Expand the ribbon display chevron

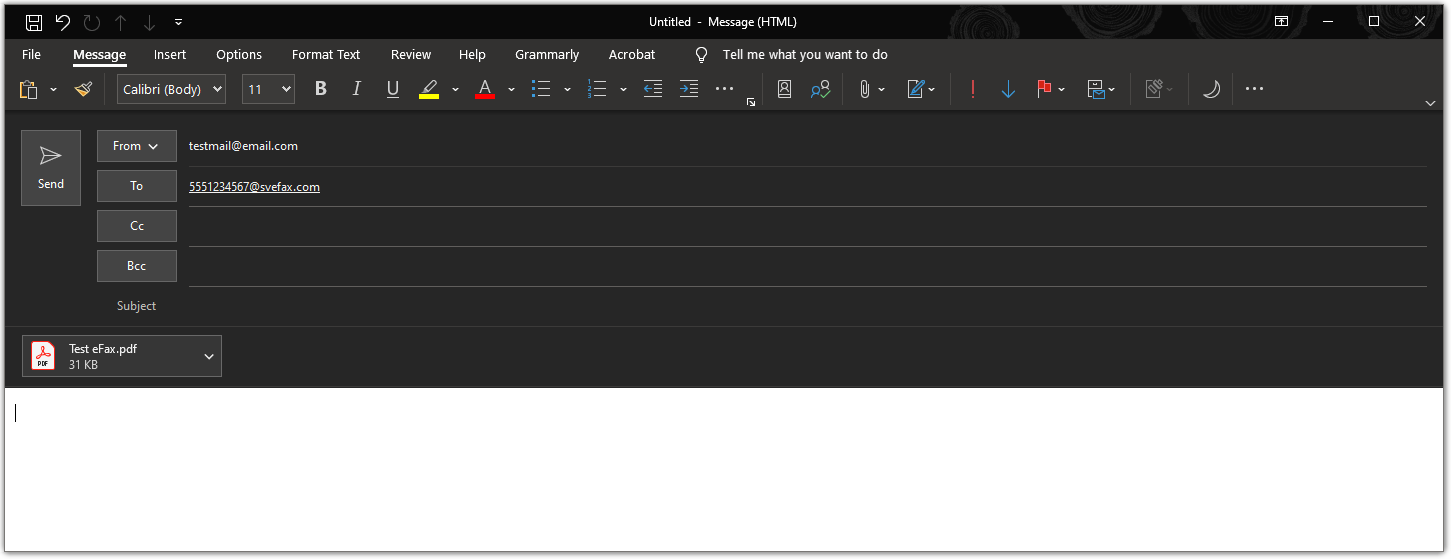click(1430, 102)
